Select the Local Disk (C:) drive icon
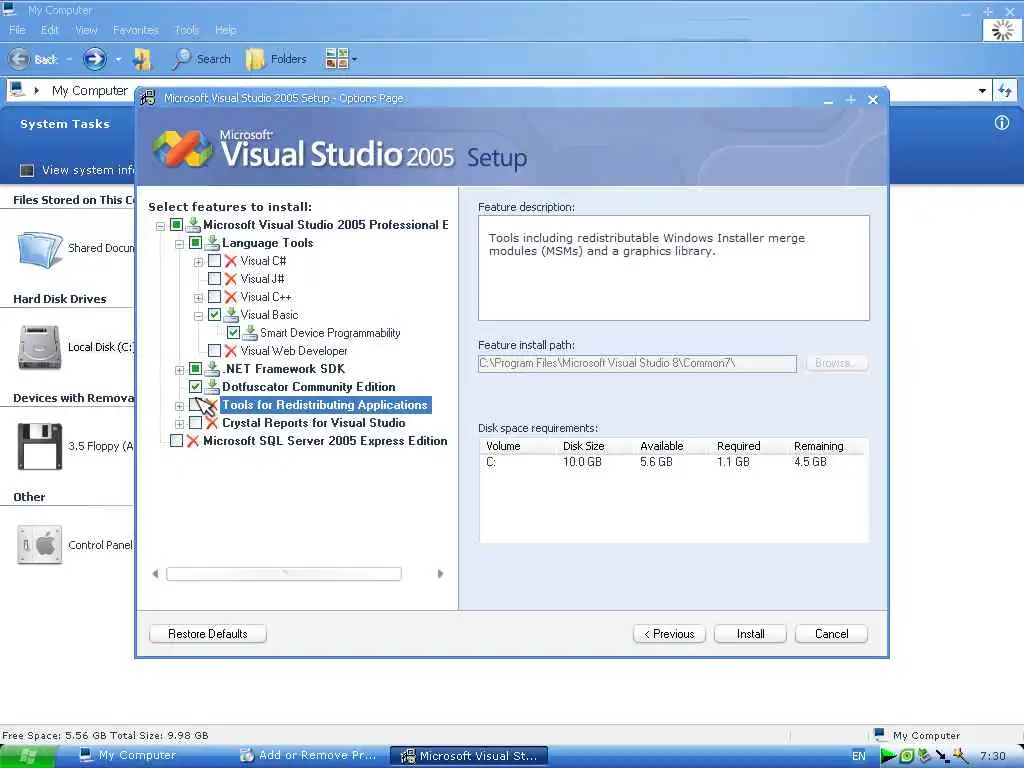 [x=39, y=347]
